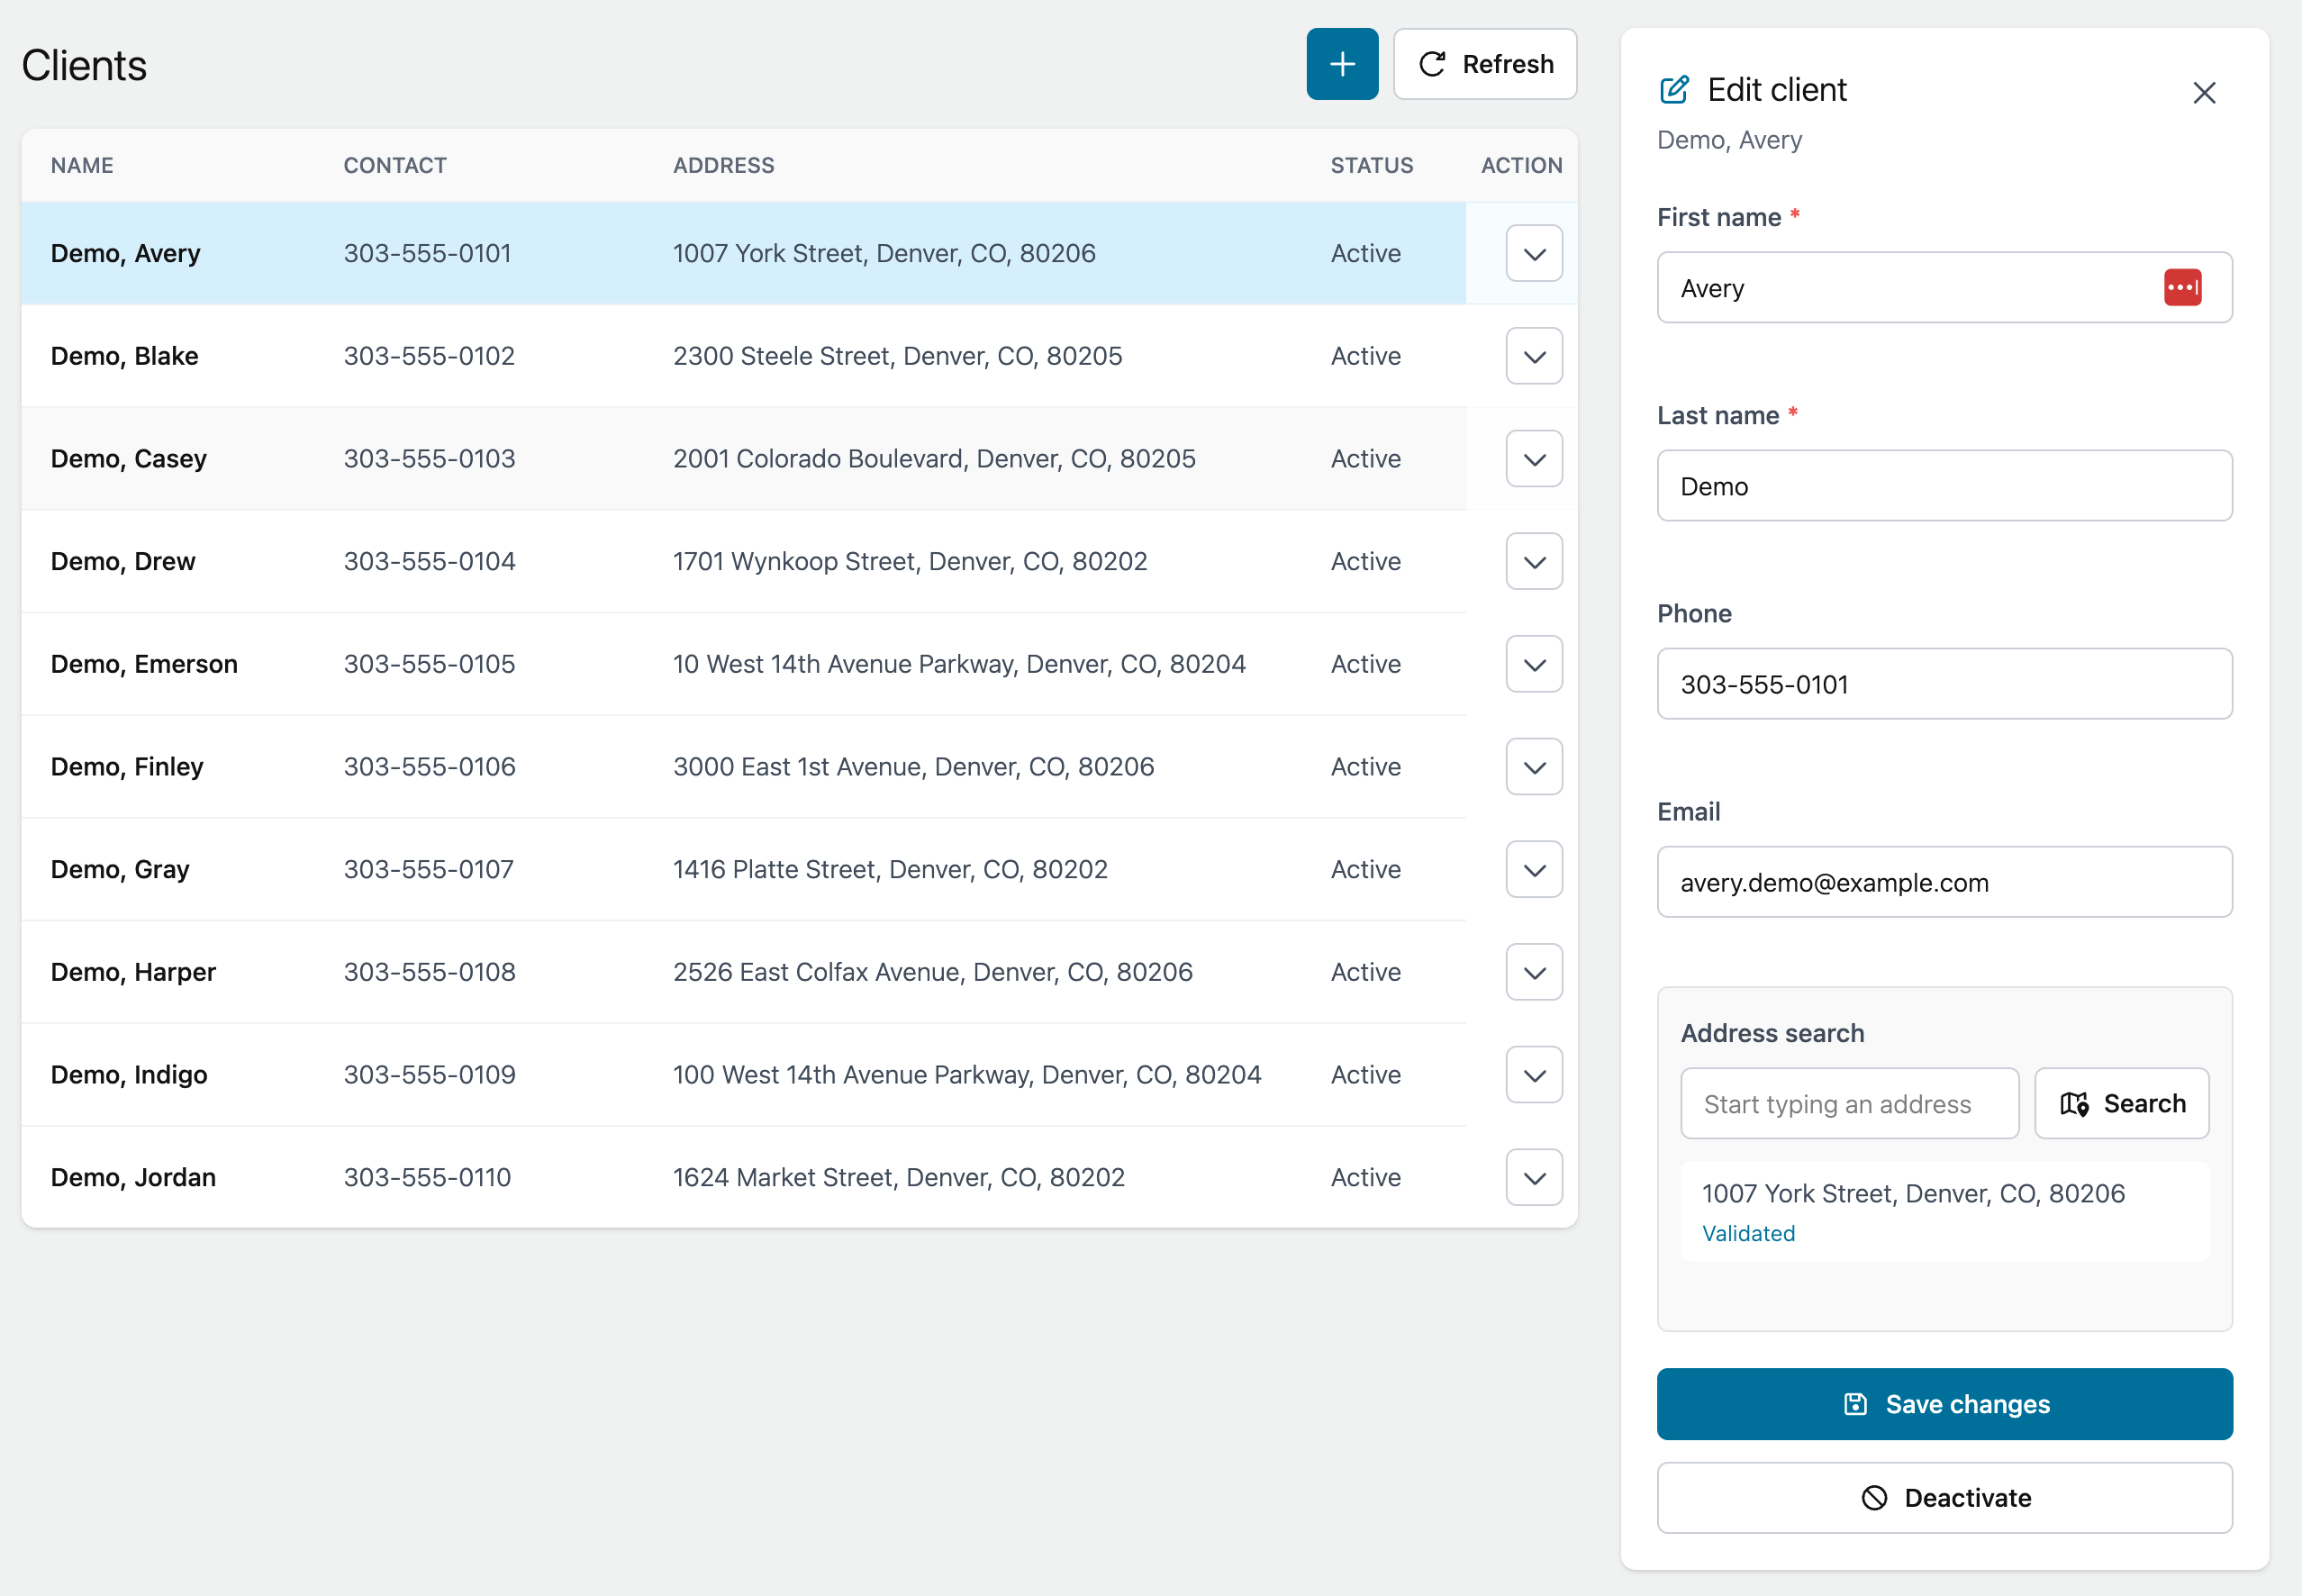Select the Demo, Casey name cell
Image resolution: width=2302 pixels, height=1596 pixels.
128,459
